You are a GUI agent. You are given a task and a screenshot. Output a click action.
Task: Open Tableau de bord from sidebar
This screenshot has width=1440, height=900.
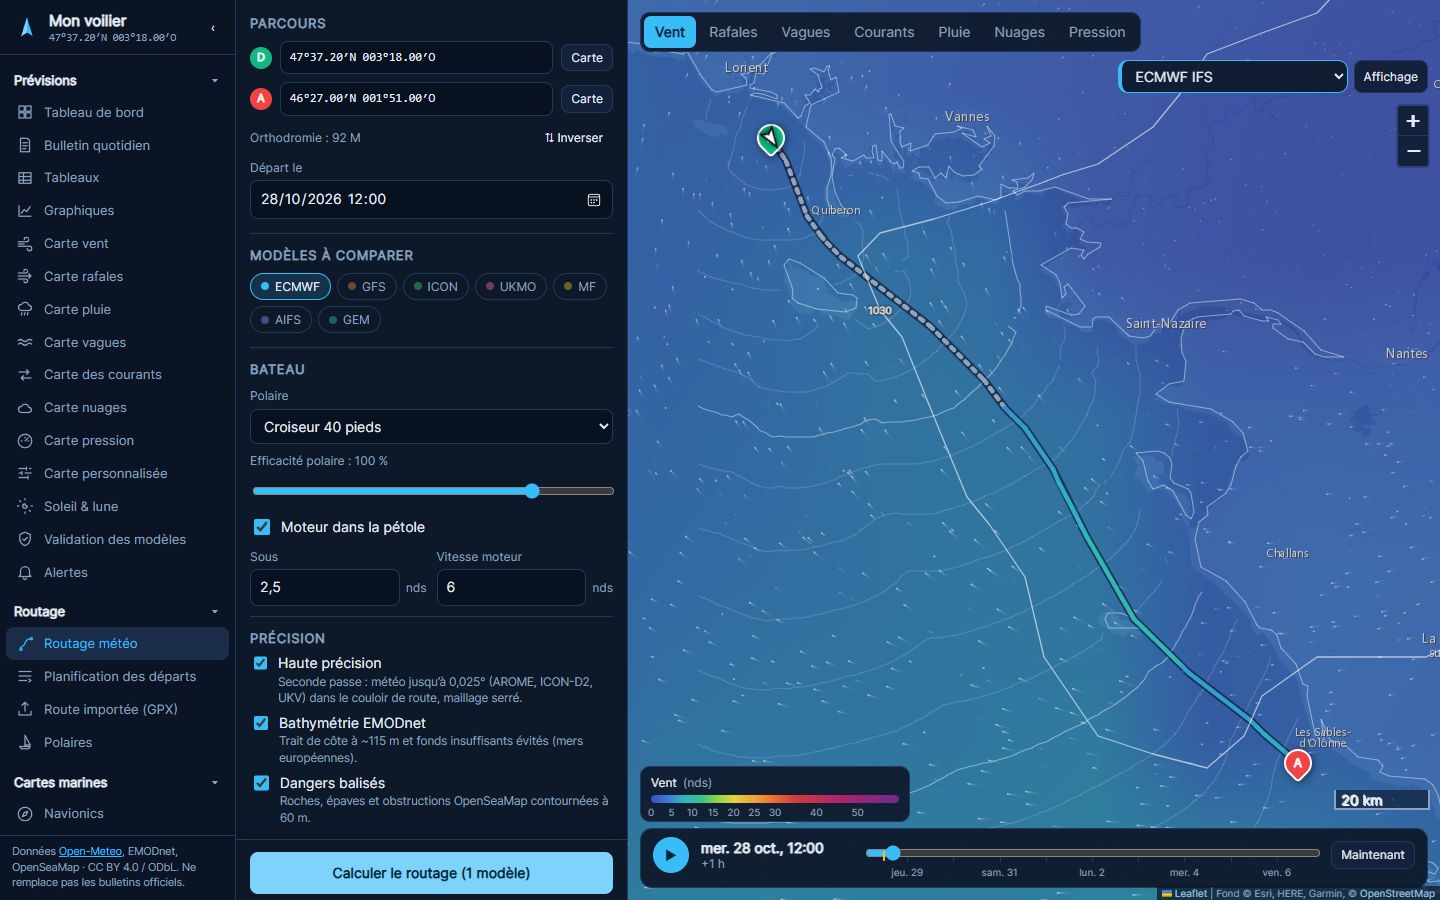point(117,112)
